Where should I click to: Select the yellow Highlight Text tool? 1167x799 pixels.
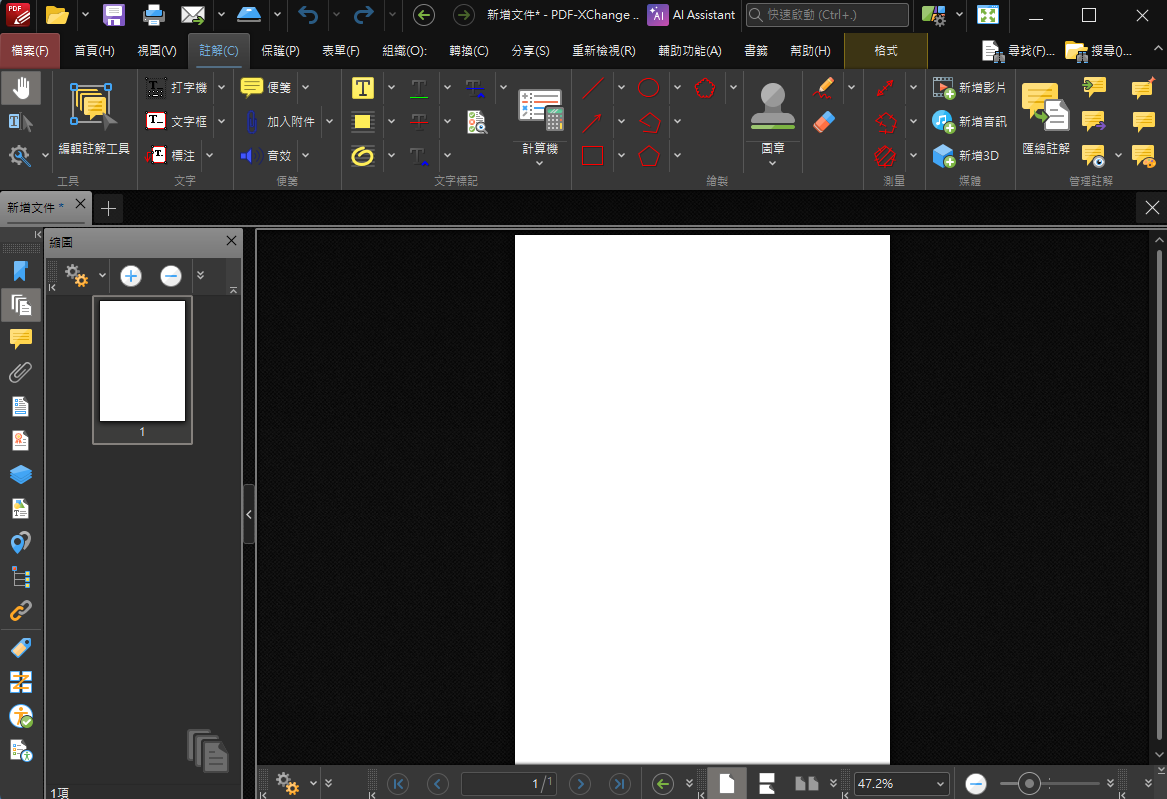(363, 88)
